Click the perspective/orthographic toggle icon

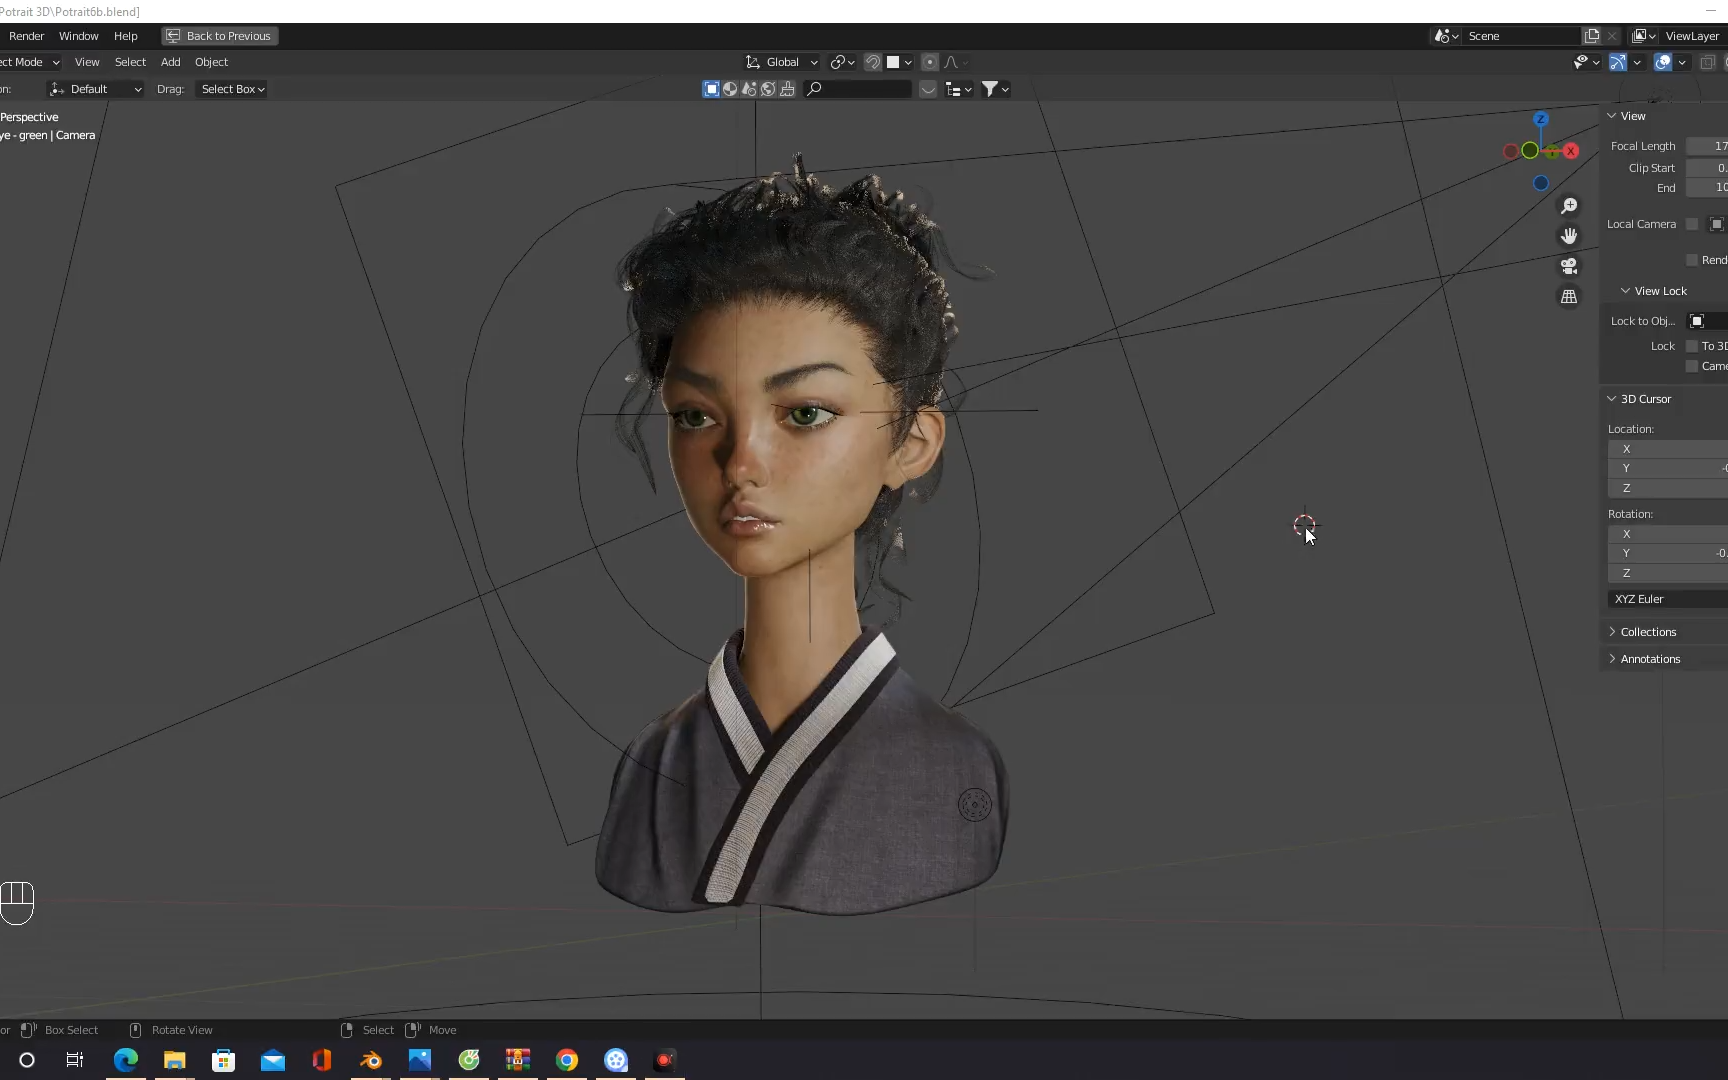(x=1569, y=296)
